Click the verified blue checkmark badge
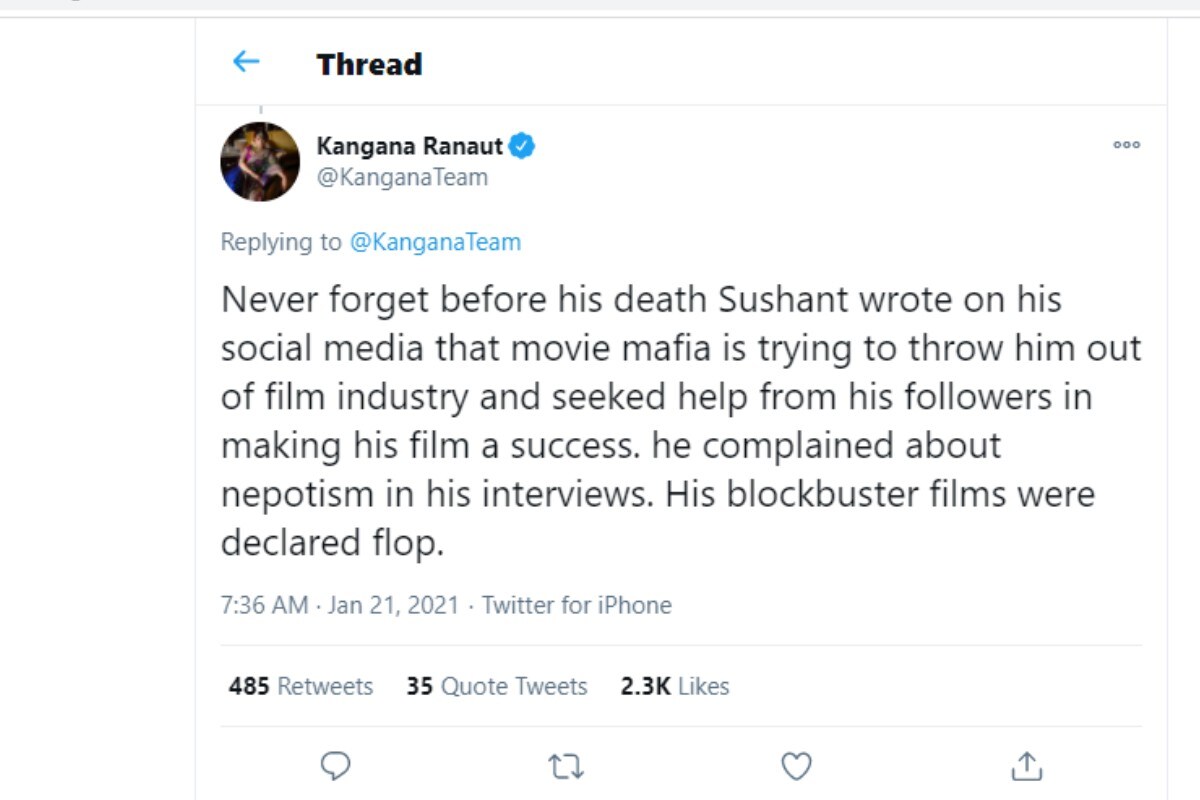The width and height of the screenshot is (1200, 800). click(520, 145)
